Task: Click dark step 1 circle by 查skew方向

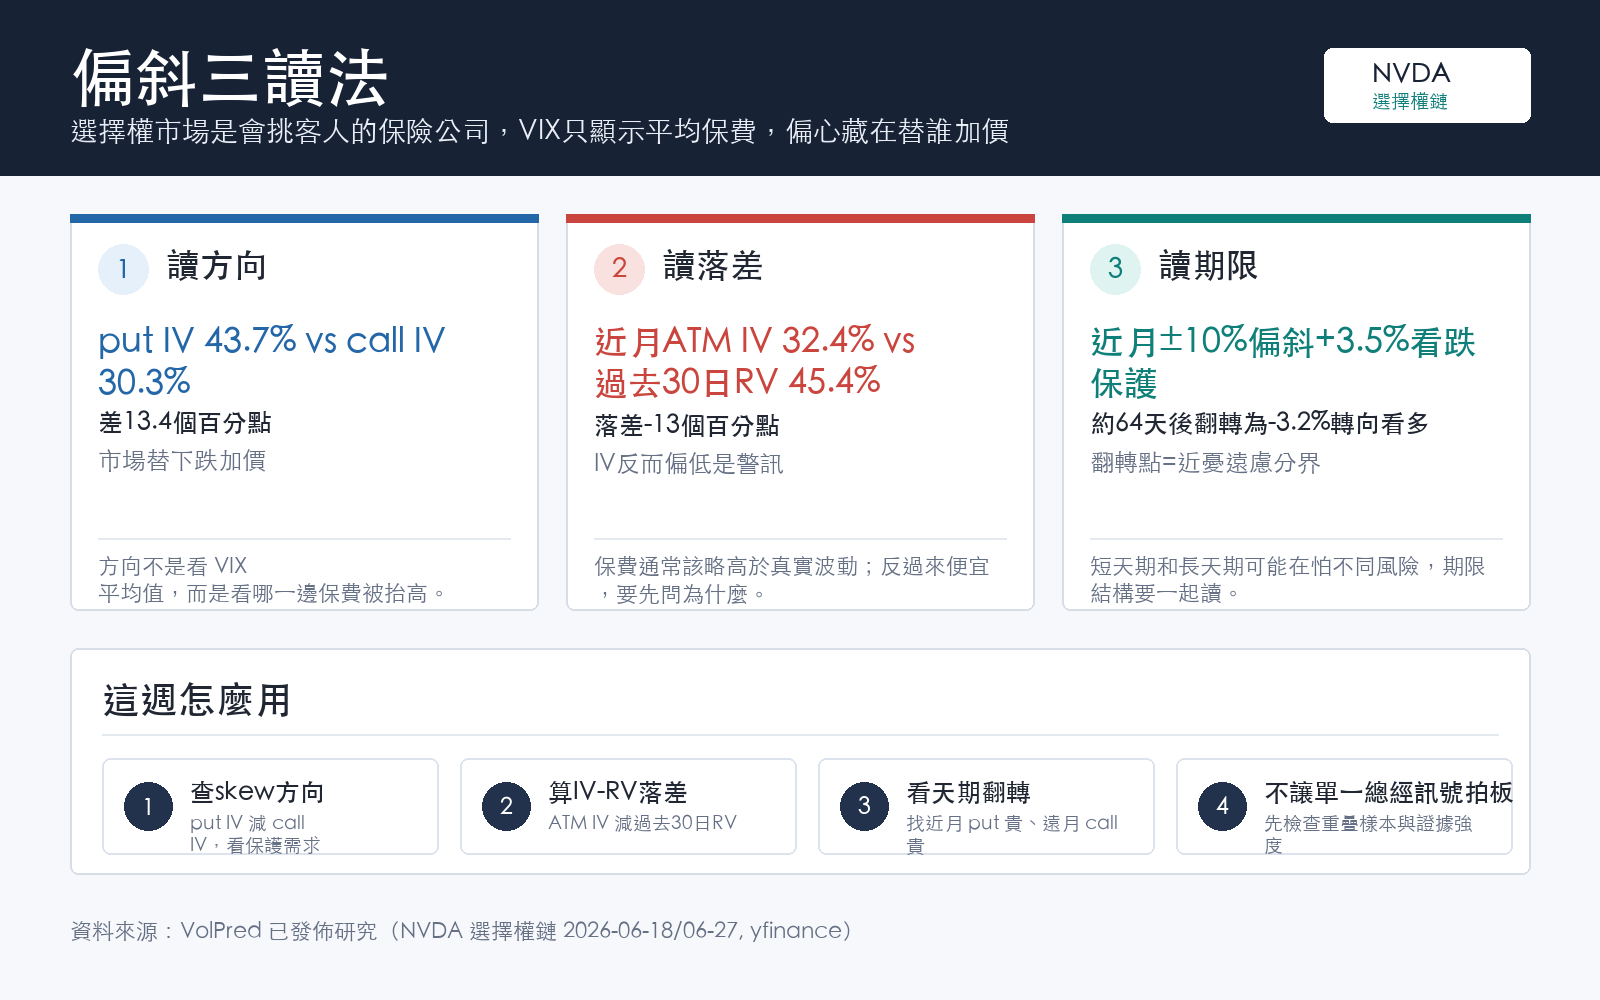Action: [x=148, y=807]
